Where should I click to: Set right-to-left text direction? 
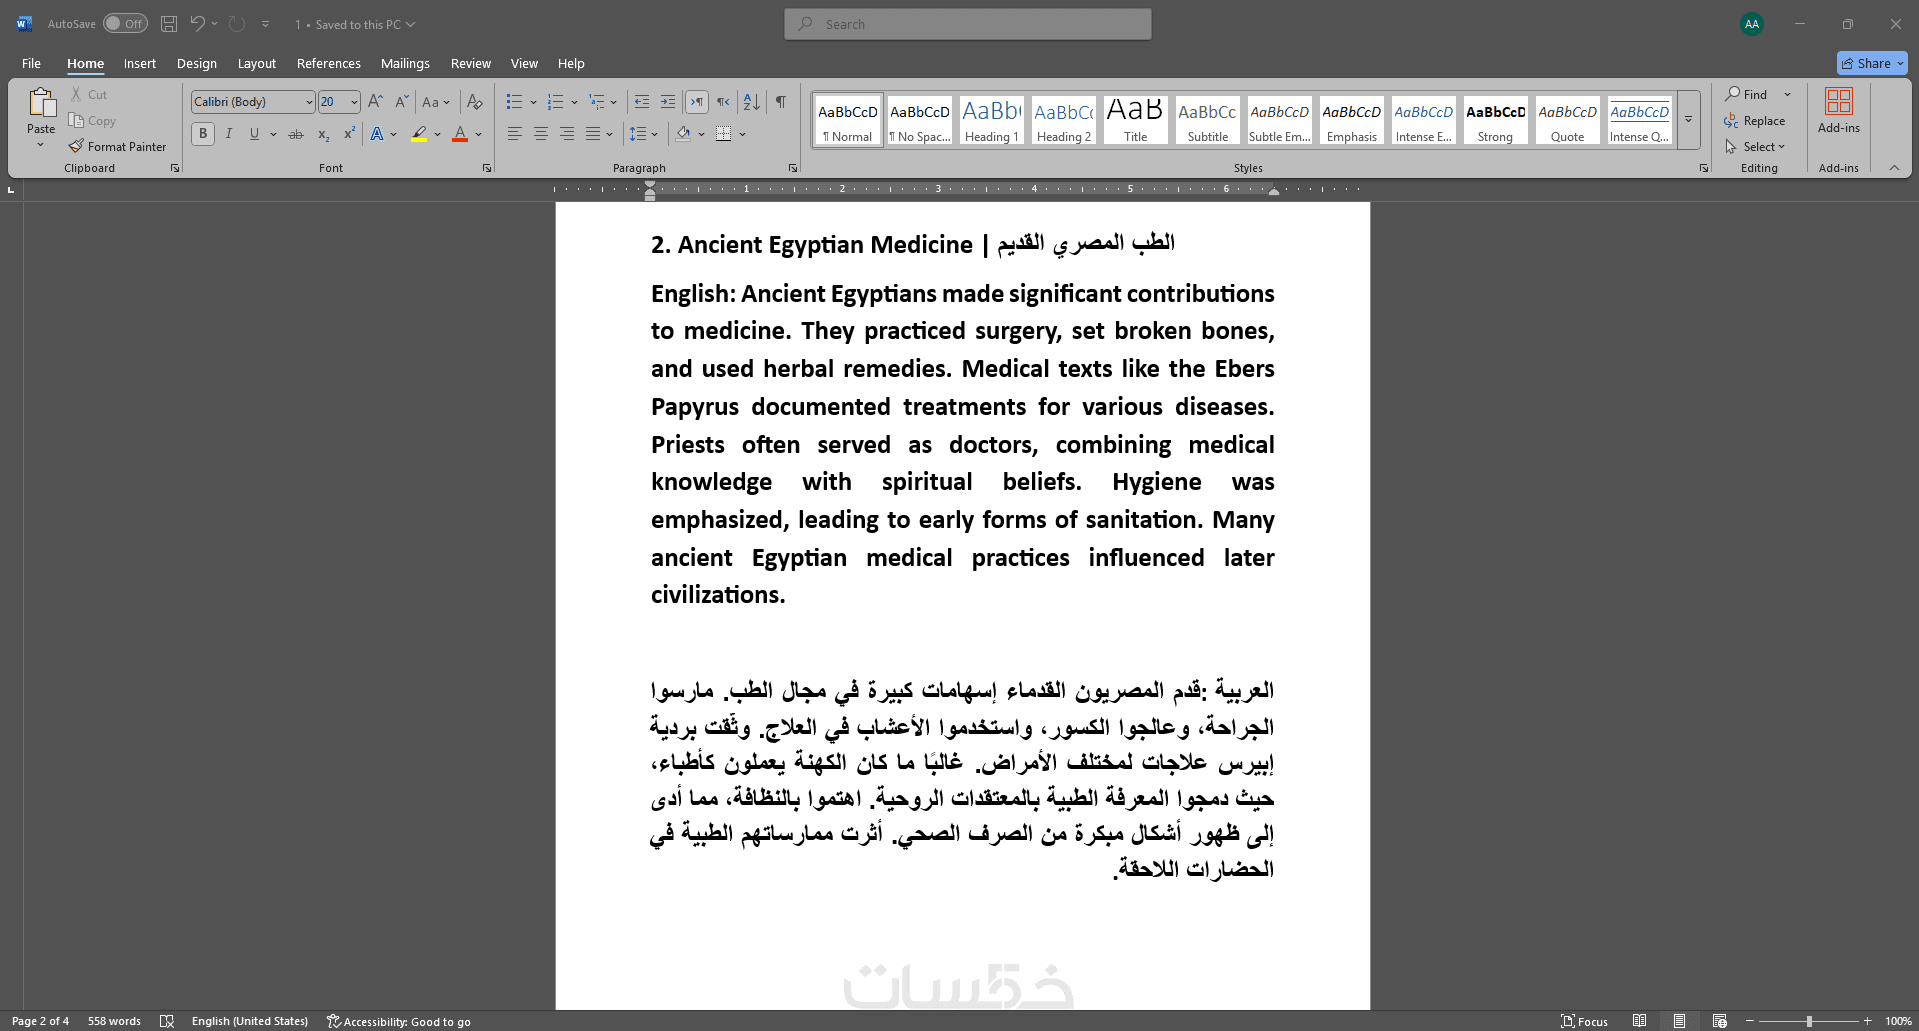(x=723, y=102)
